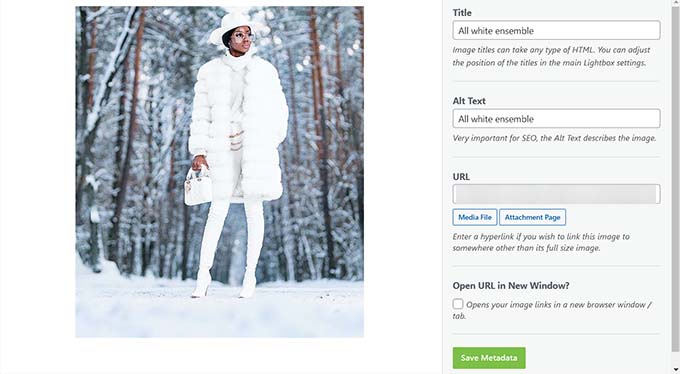Click the scrollbar down arrow
Image resolution: width=680 pixels, height=374 pixels.
coord(676,370)
